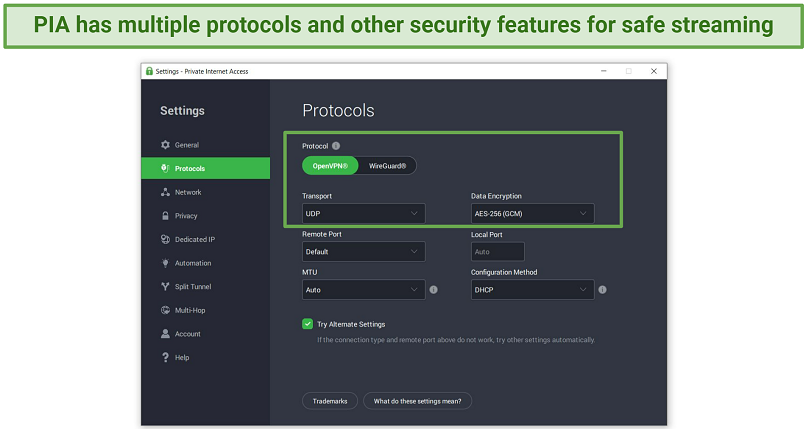
Task: Click the Dedicated IP icon
Action: [x=165, y=239]
